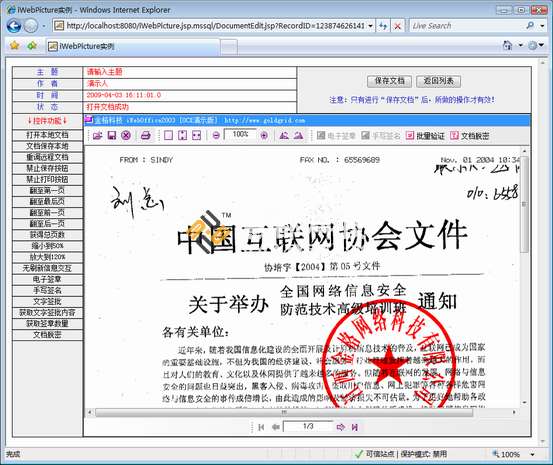Viewport: 553px width, 465px height.
Task: Go to first page navigation icon
Action: pyautogui.click(x=261, y=427)
